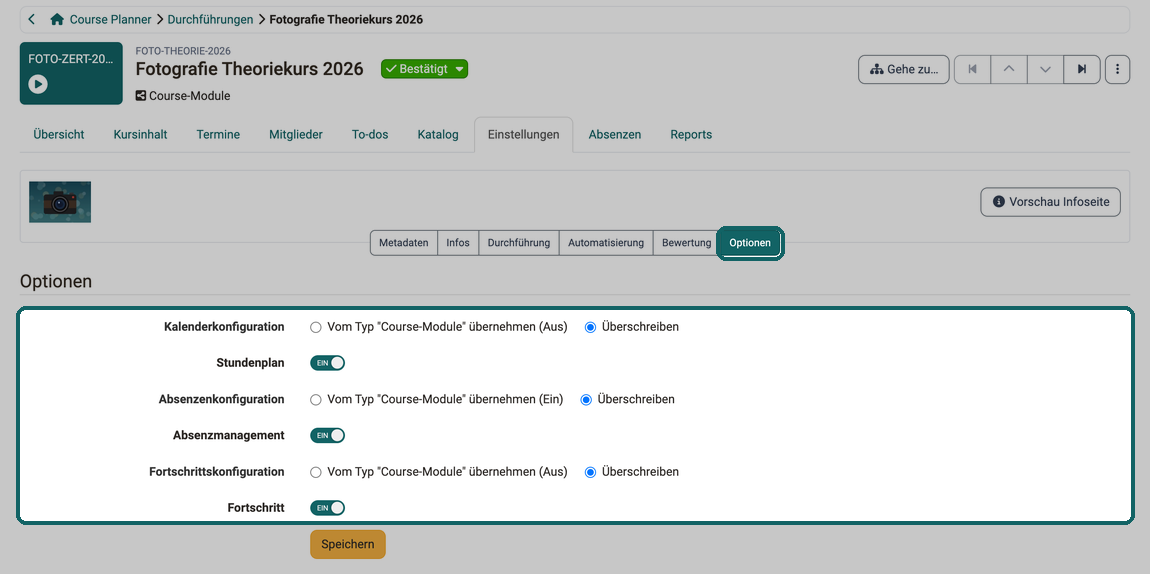Click Vorschau Infoseite button
Image resolution: width=1150 pixels, height=574 pixels.
tap(1050, 202)
